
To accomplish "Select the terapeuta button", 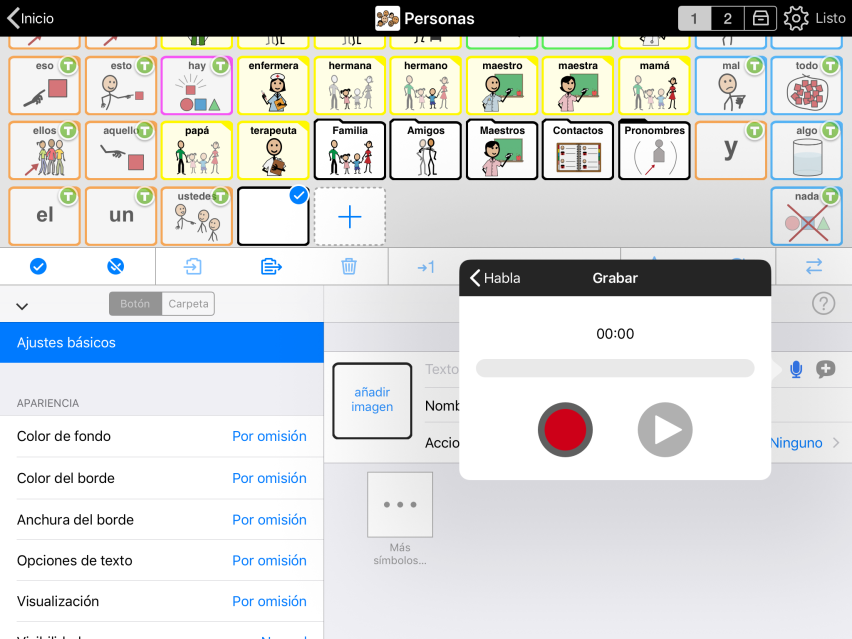I will pyautogui.click(x=273, y=151).
